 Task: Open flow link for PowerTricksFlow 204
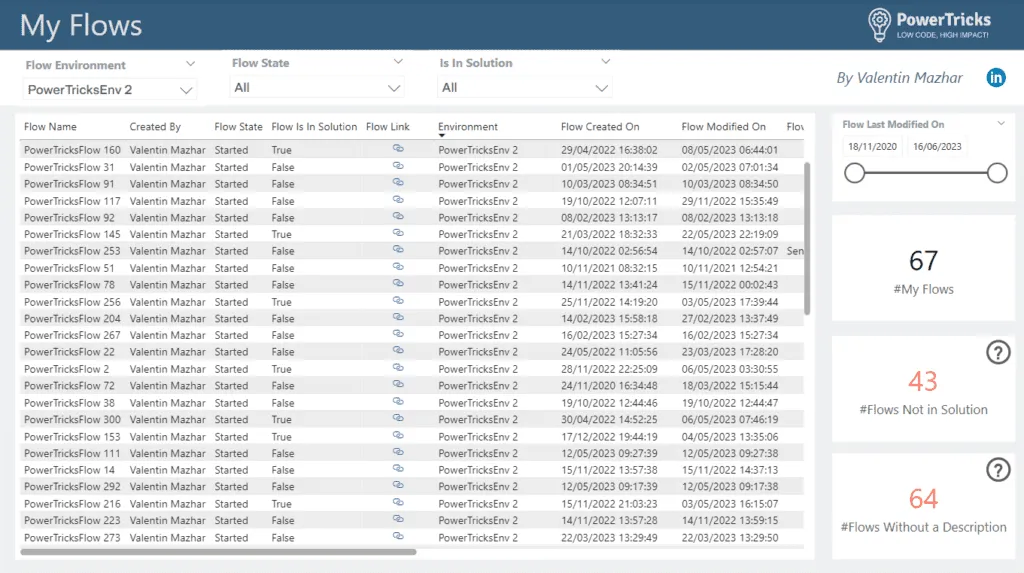point(398,318)
